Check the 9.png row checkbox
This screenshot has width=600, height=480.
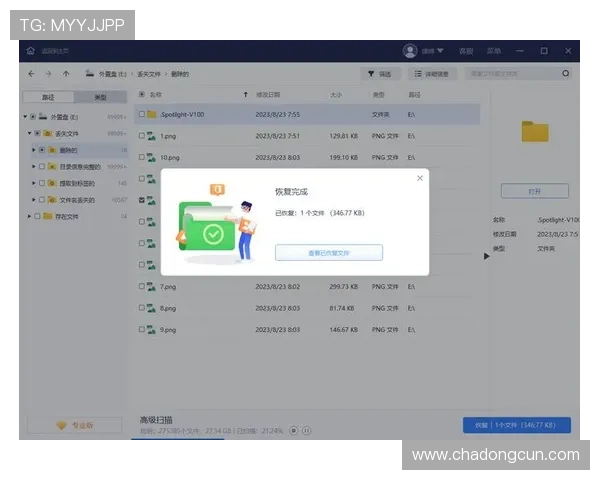[142, 329]
